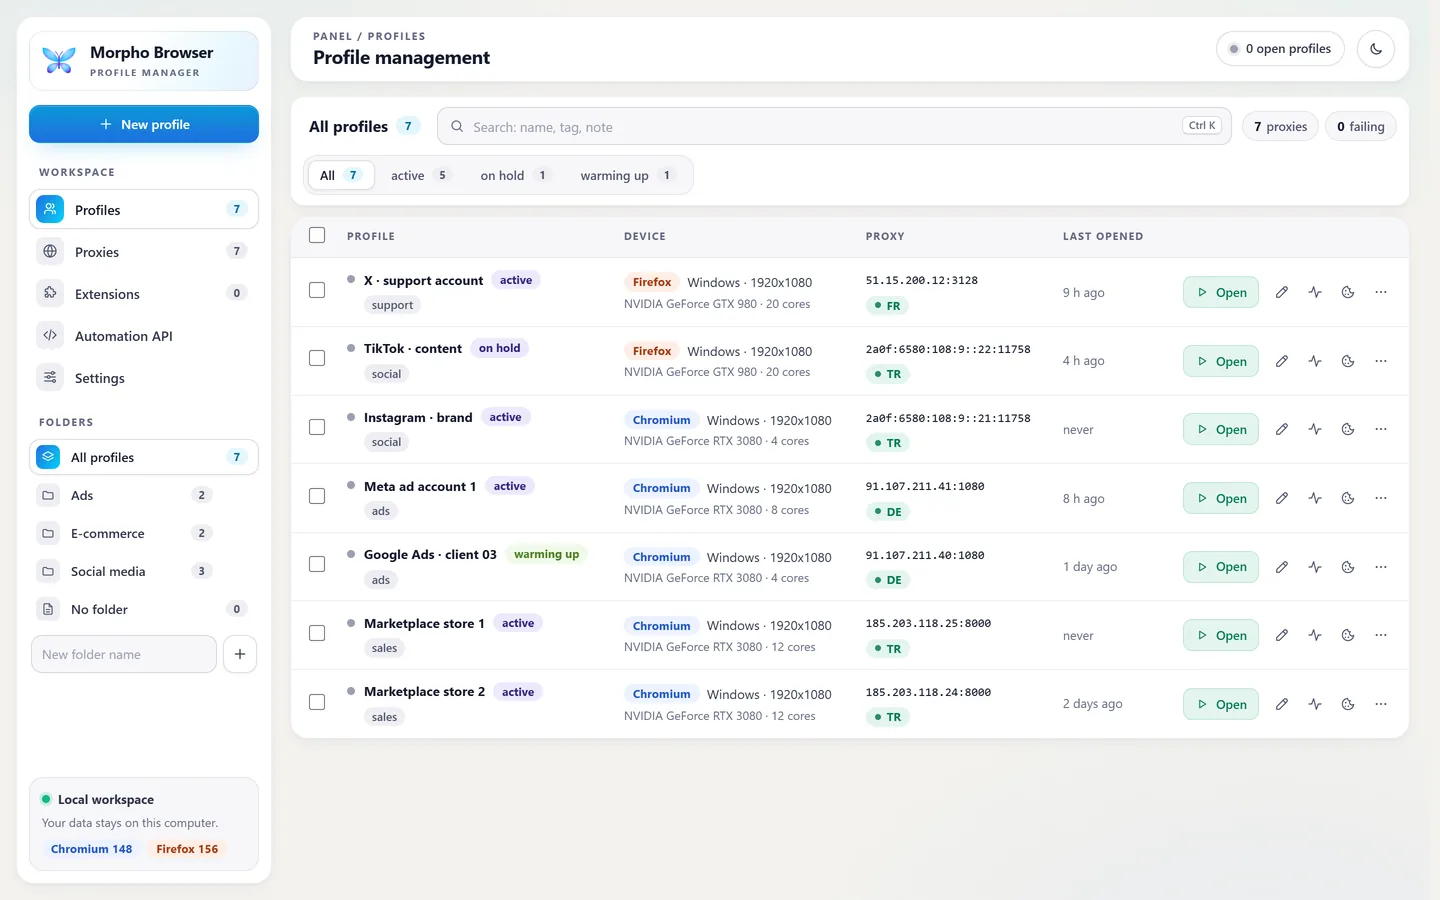The image size is (1440, 900).
Task: Click the Morpho Browser butterfly logo
Action: click(x=59, y=60)
